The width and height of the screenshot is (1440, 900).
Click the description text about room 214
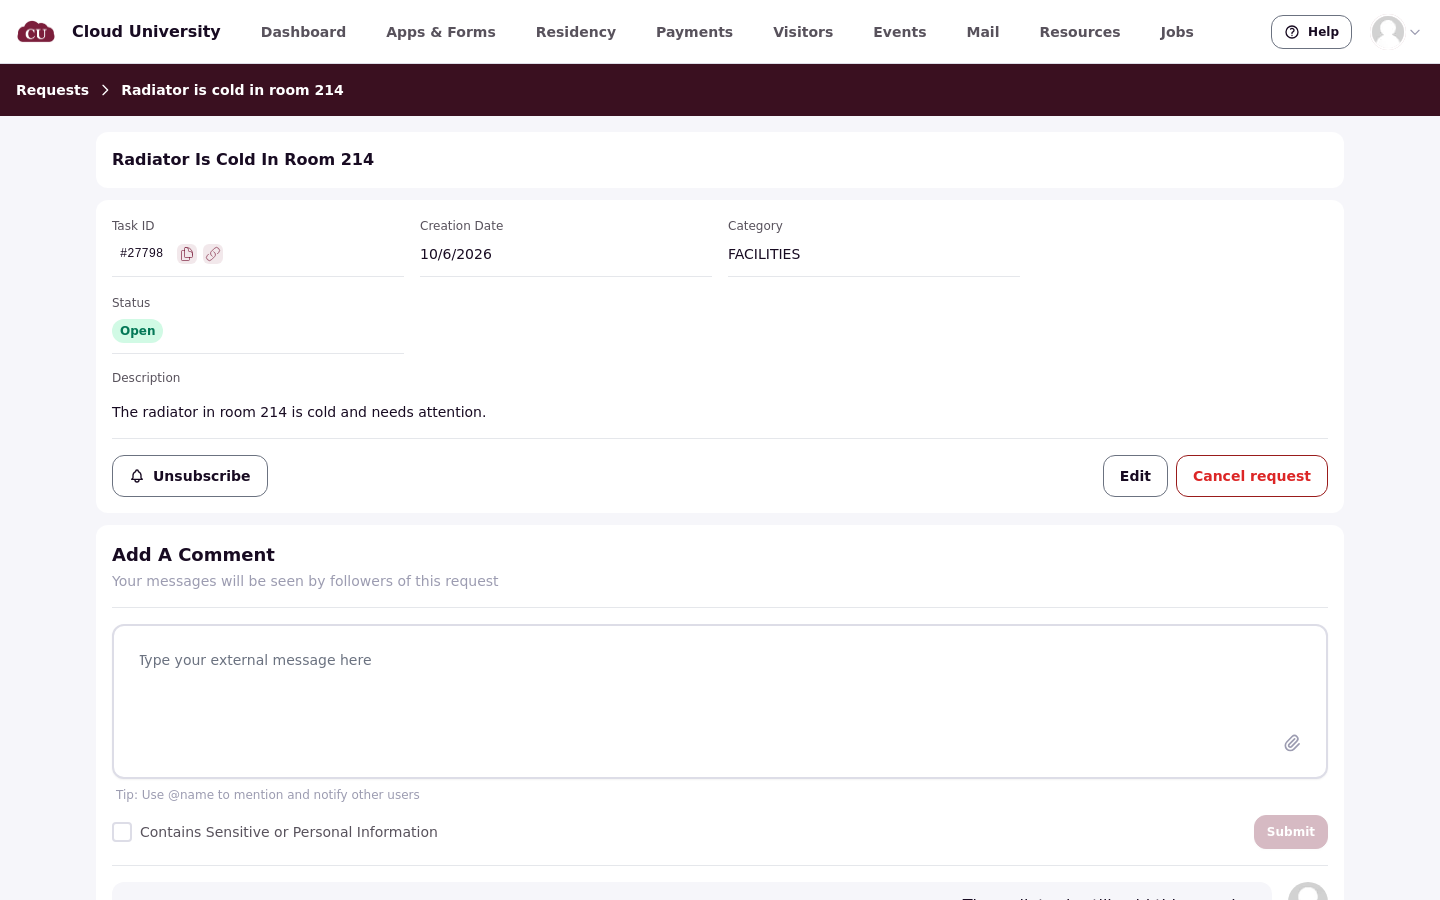click(x=299, y=412)
